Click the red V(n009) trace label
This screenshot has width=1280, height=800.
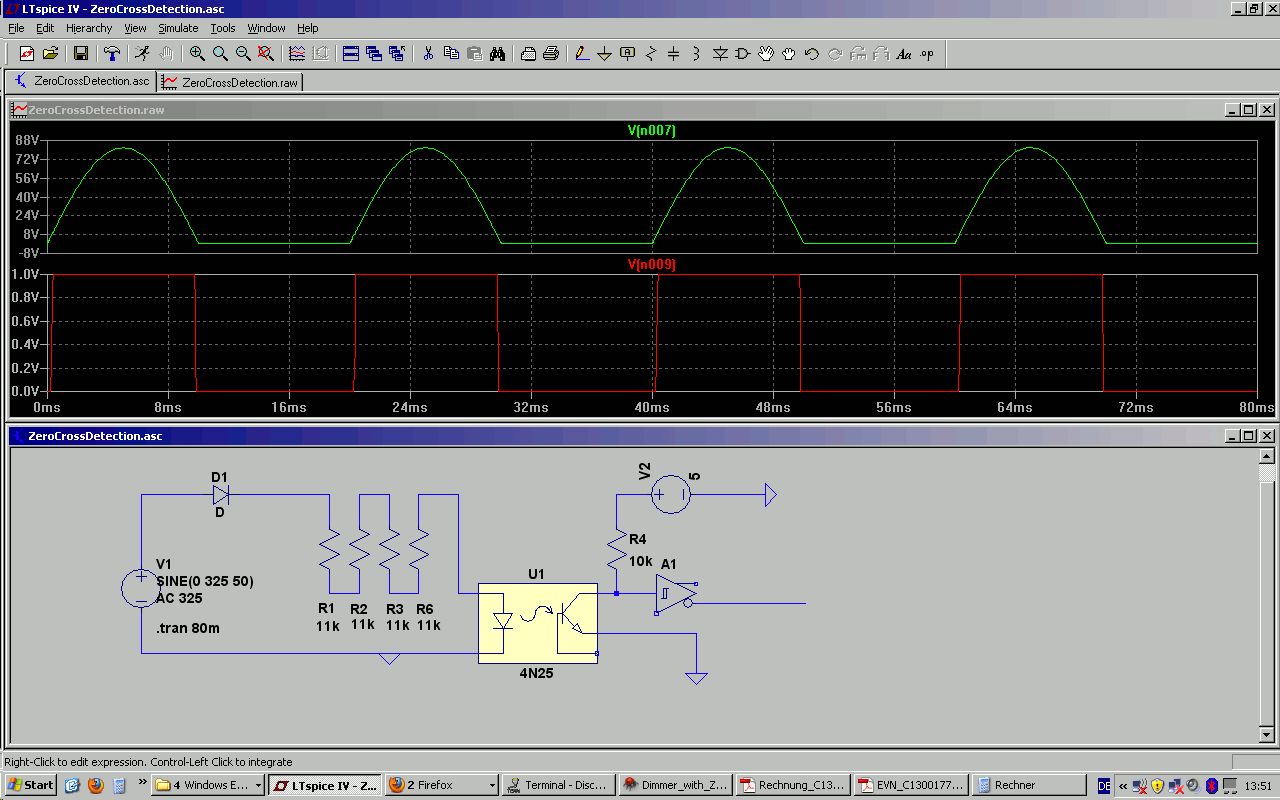coord(651,265)
